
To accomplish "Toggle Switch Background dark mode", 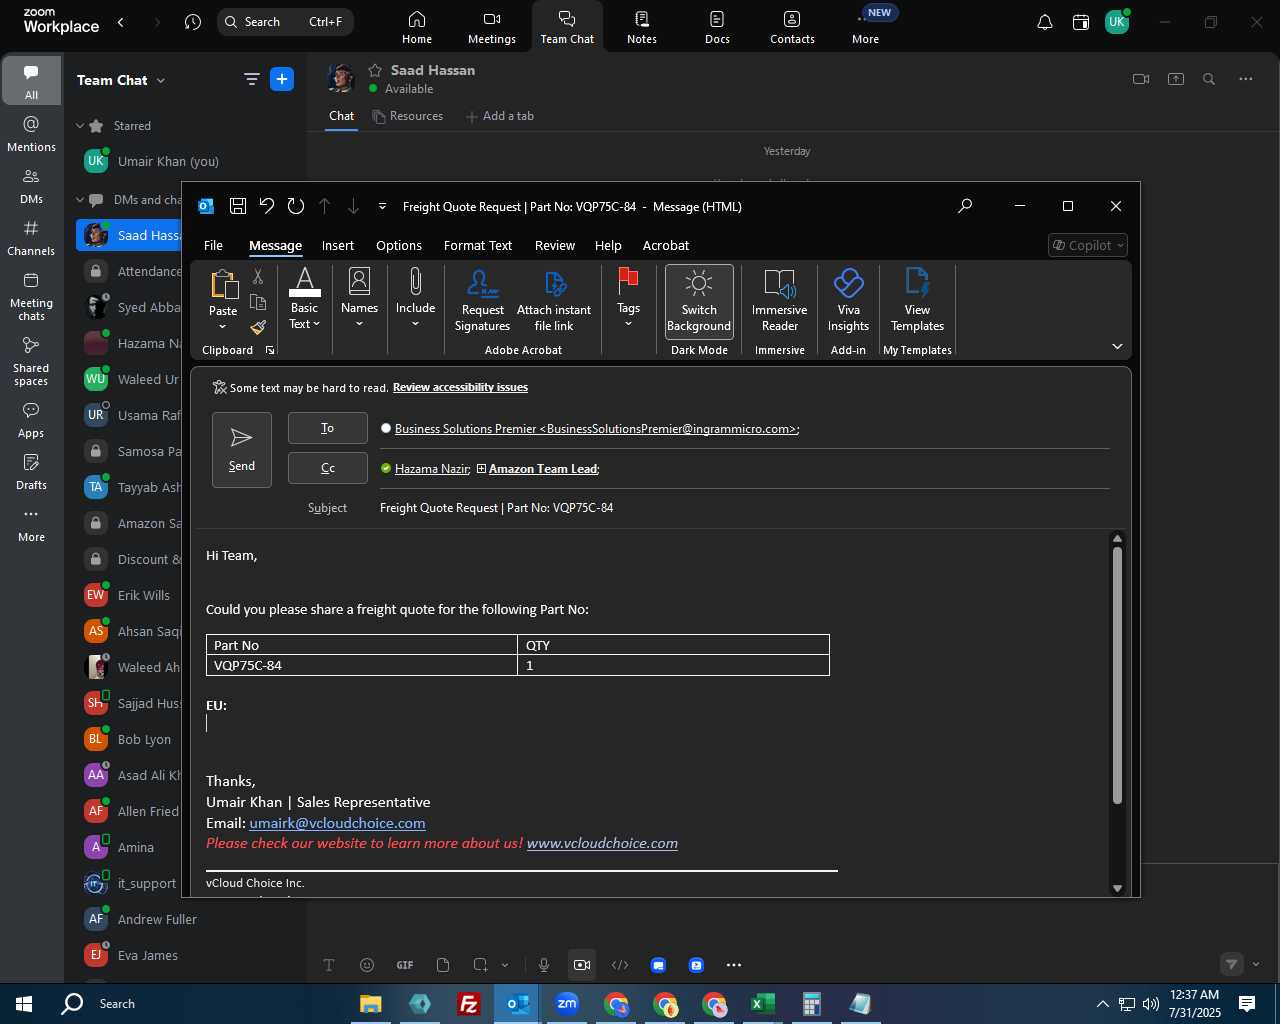I will [699, 300].
